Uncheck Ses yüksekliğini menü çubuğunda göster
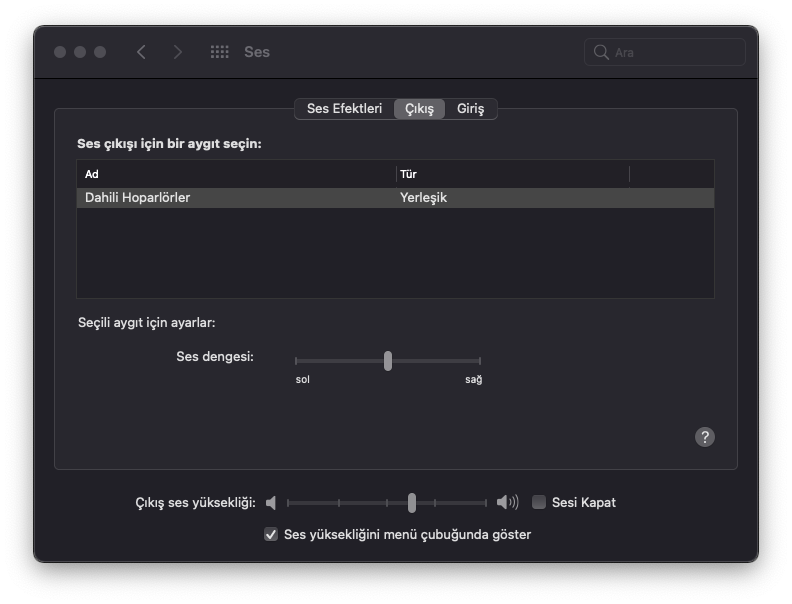 coord(271,535)
